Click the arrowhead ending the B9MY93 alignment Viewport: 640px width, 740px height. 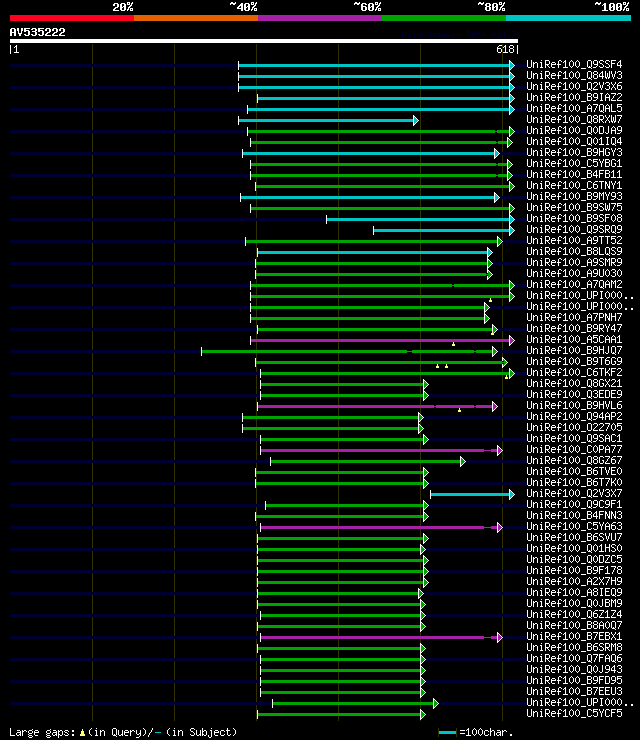[497, 197]
